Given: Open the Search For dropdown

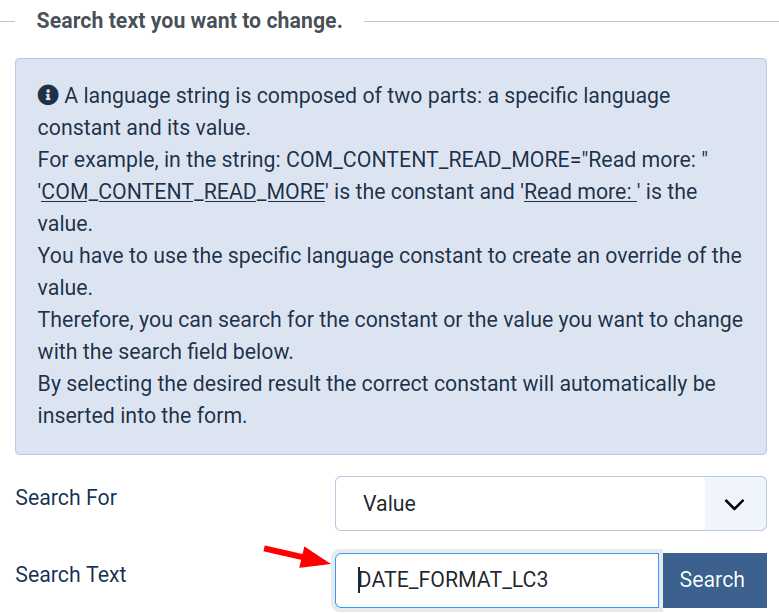Looking at the screenshot, I should click(550, 503).
